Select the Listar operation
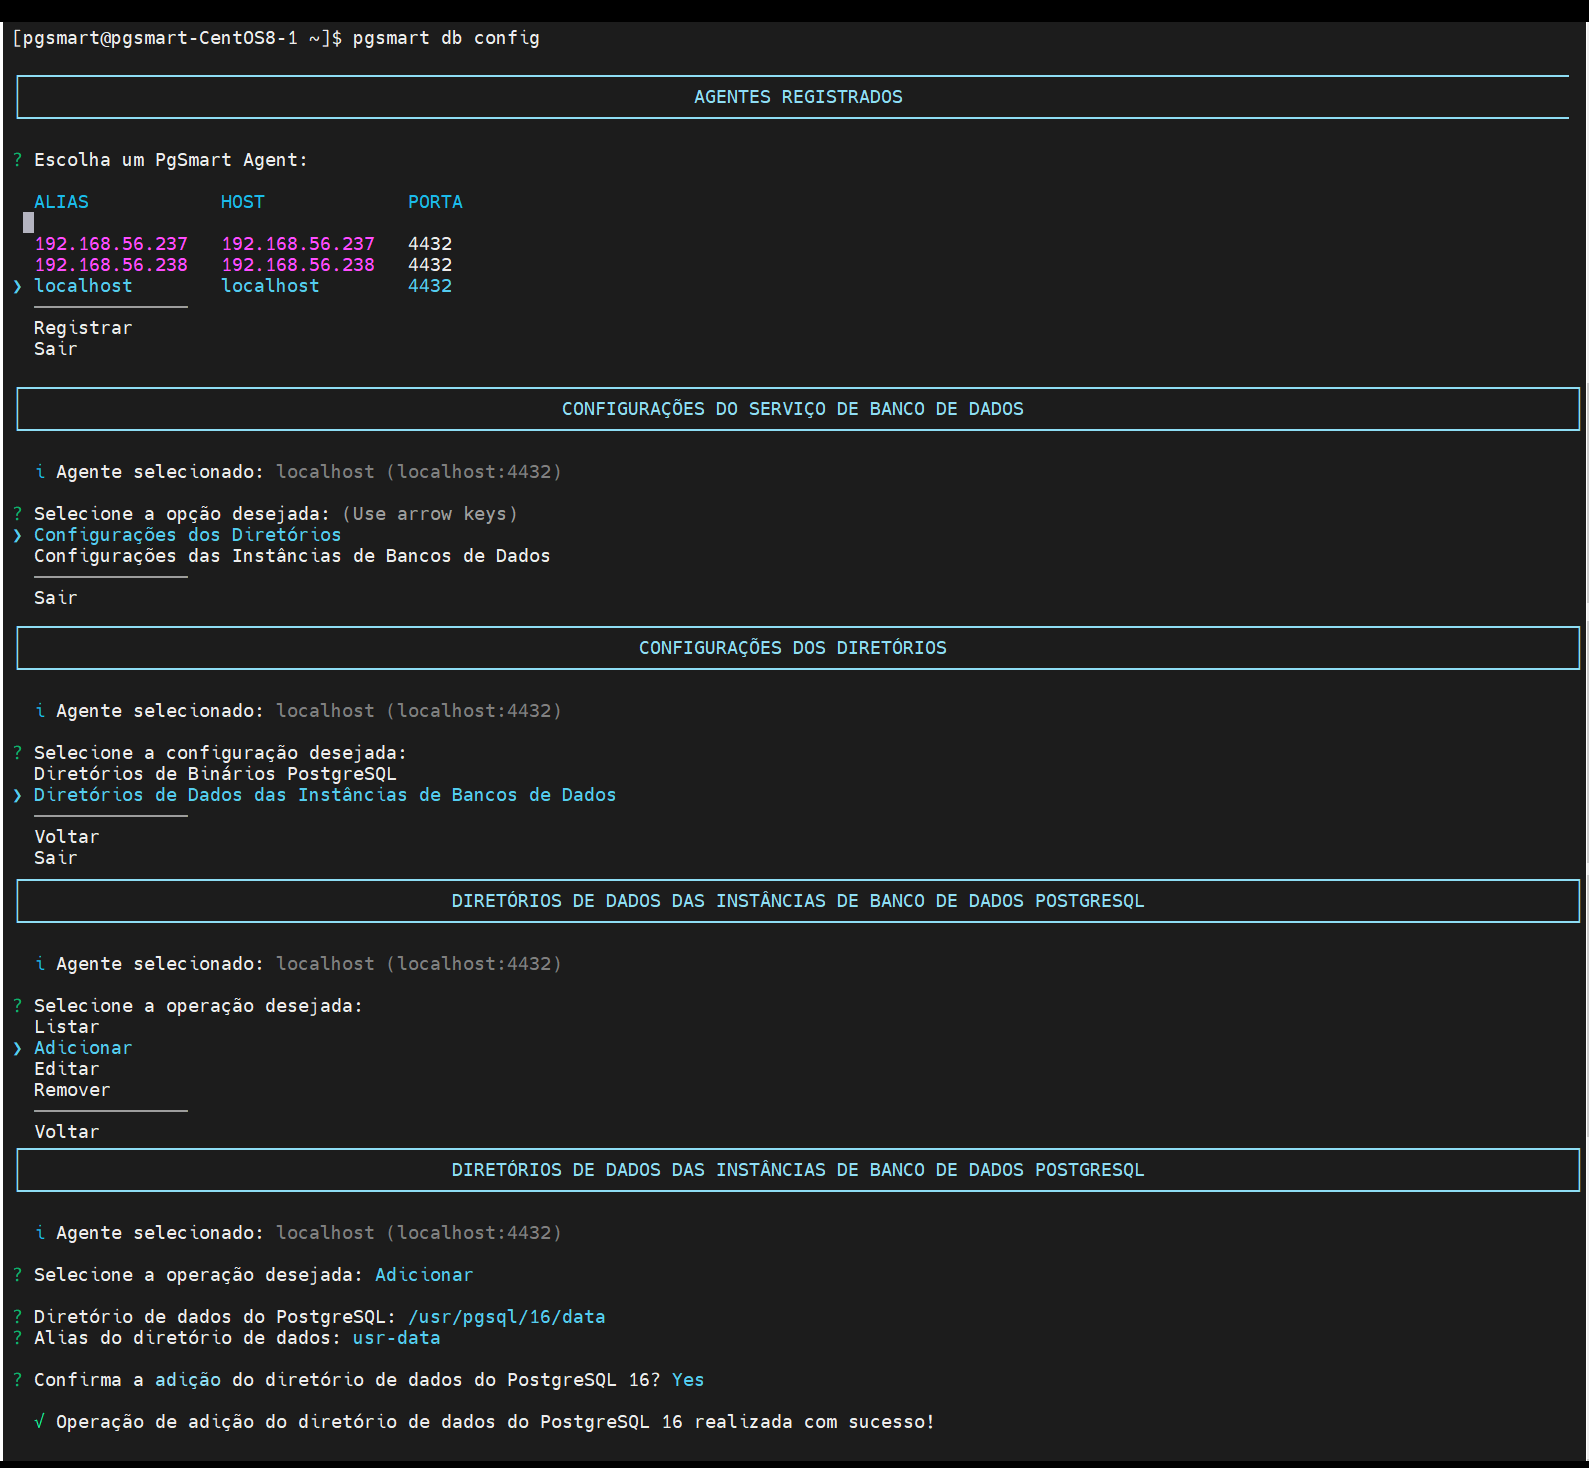This screenshot has width=1589, height=1468. coord(67,1027)
